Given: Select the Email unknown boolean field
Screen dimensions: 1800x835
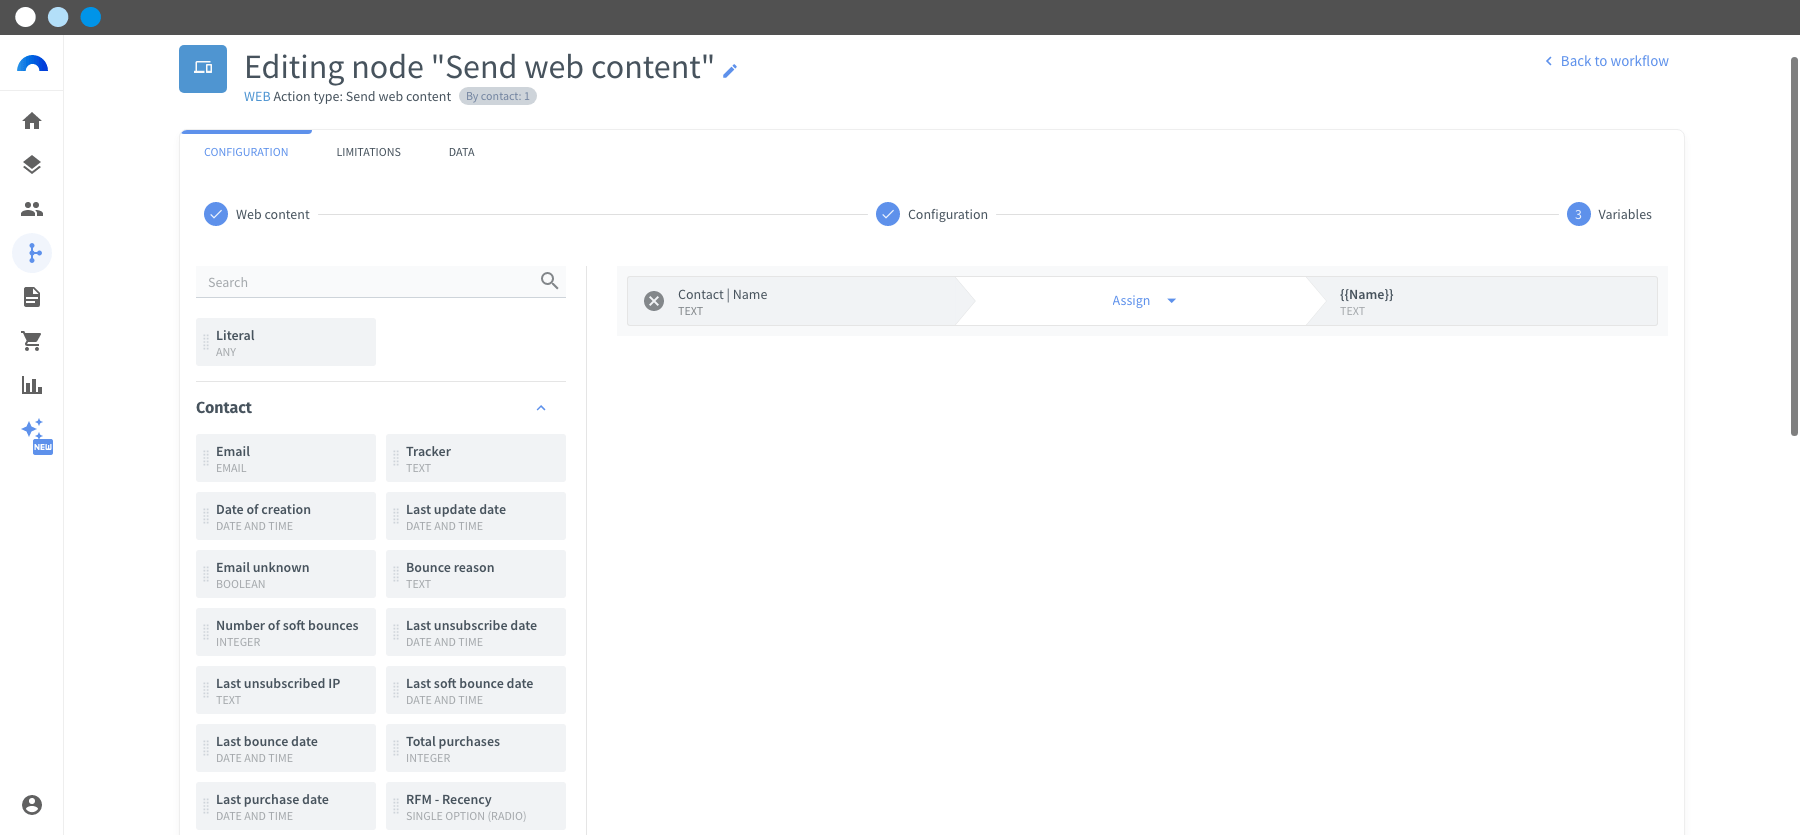Looking at the screenshot, I should click(286, 574).
